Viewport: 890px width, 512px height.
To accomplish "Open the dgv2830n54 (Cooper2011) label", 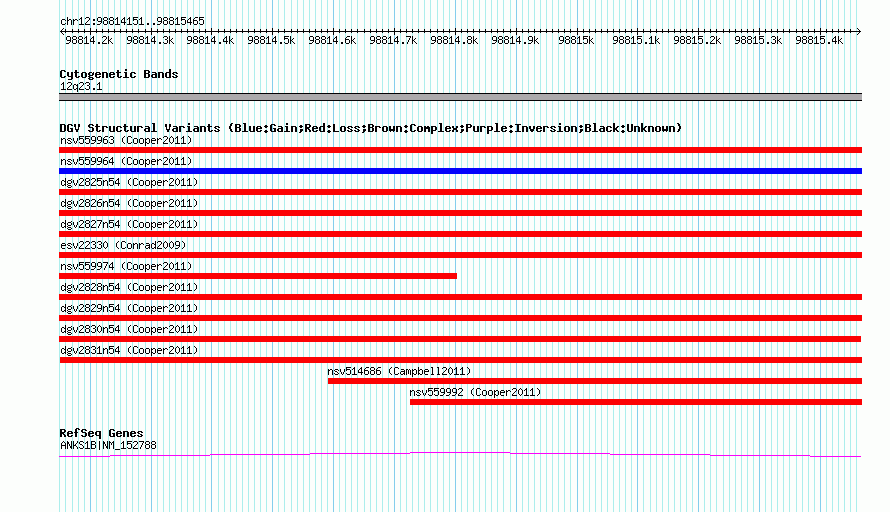I will 129,329.
